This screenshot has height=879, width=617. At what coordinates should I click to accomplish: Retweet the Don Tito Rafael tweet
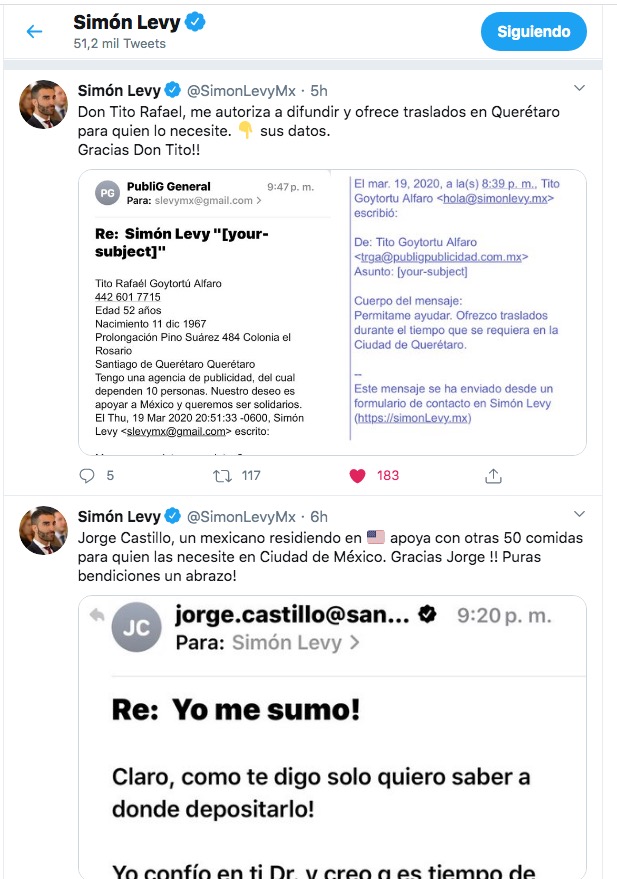point(225,476)
